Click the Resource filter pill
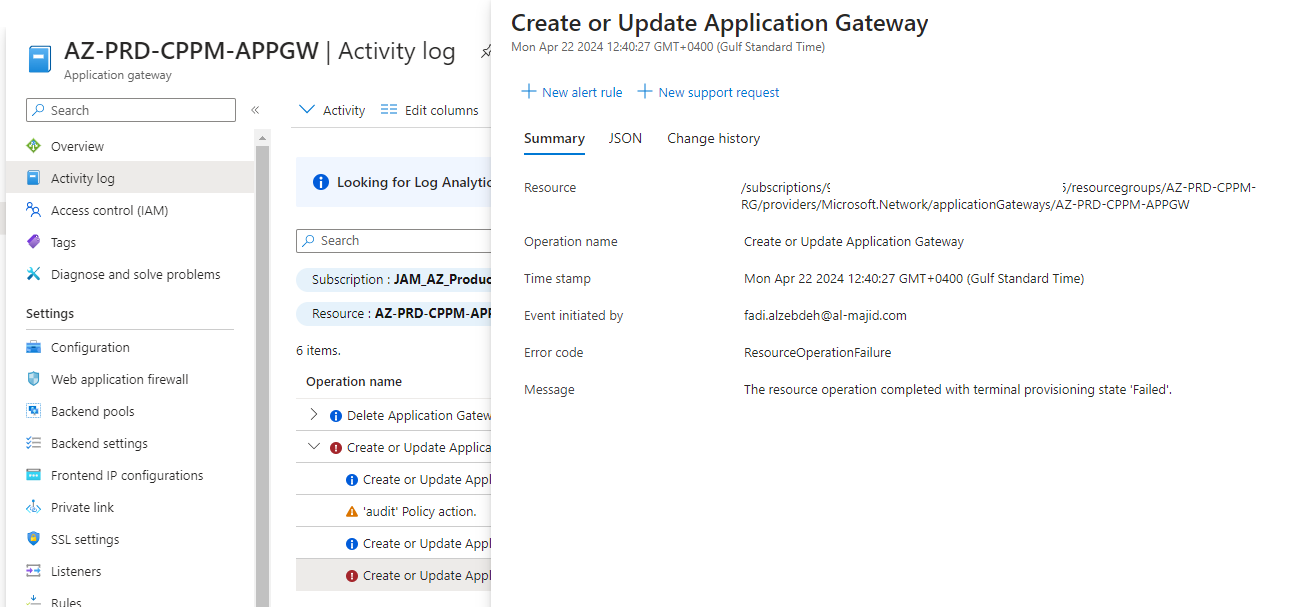The image size is (1298, 607). (394, 314)
